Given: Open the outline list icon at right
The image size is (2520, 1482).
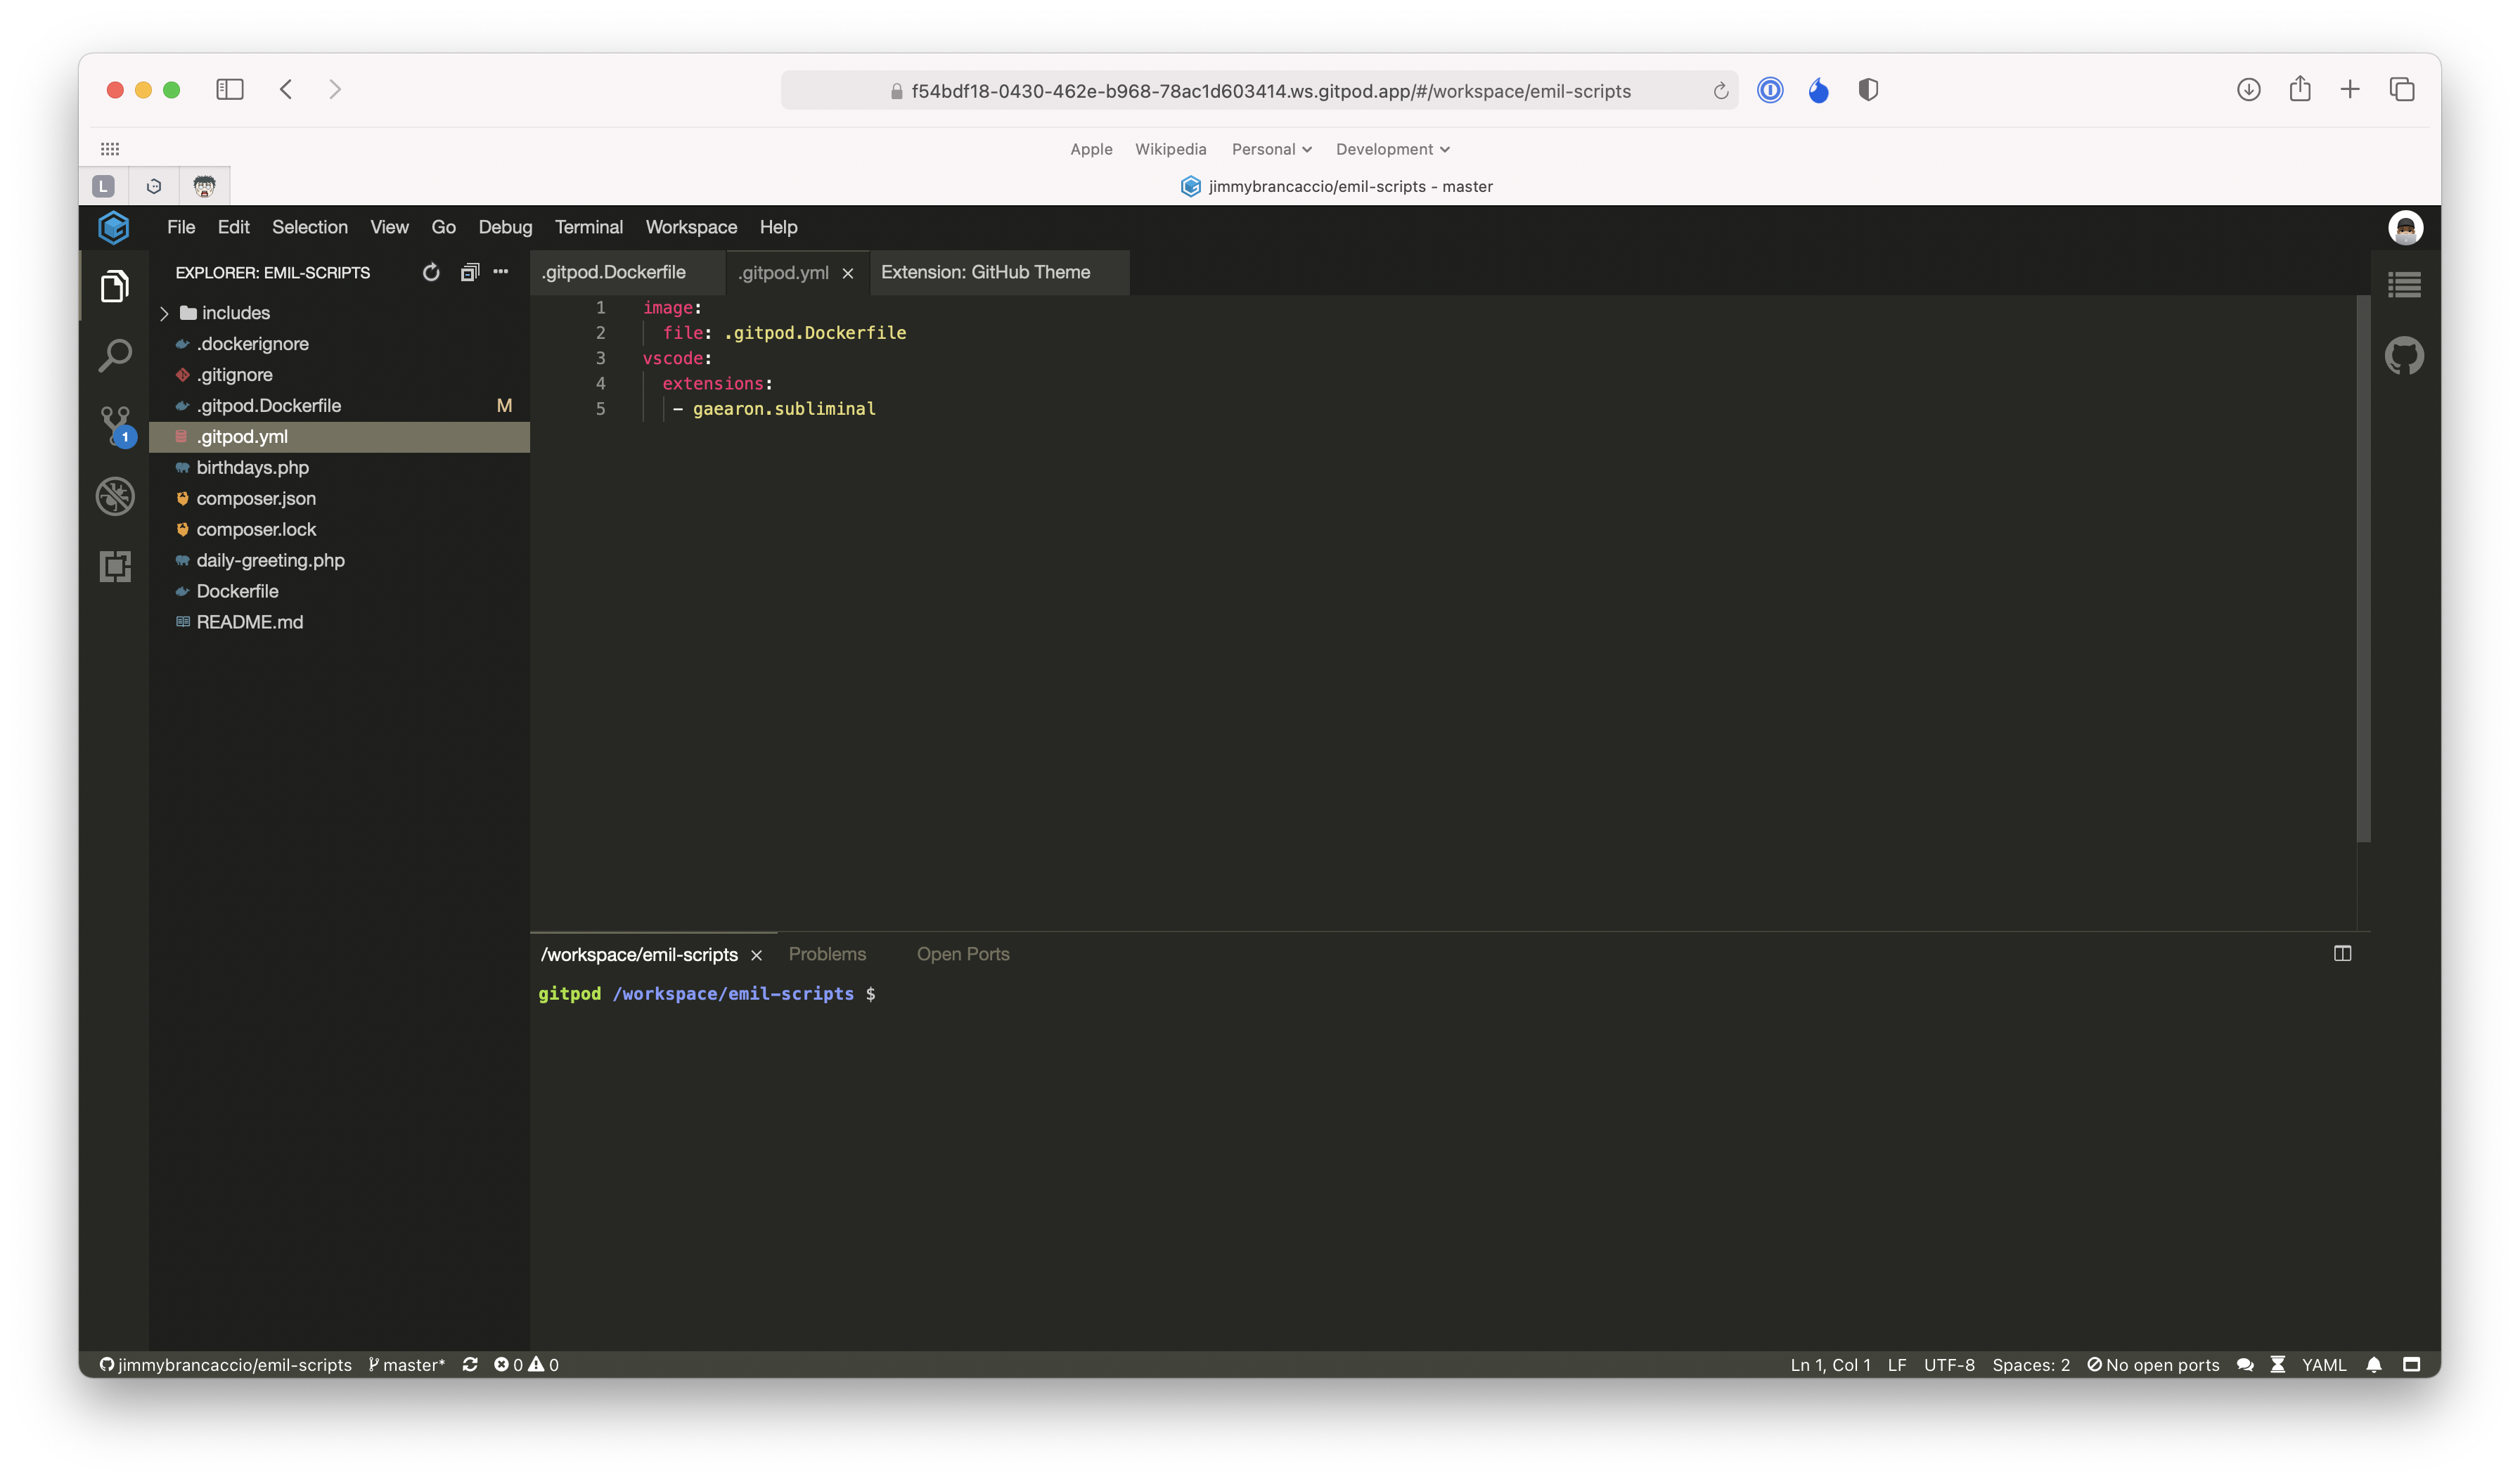Looking at the screenshot, I should click(x=2404, y=285).
